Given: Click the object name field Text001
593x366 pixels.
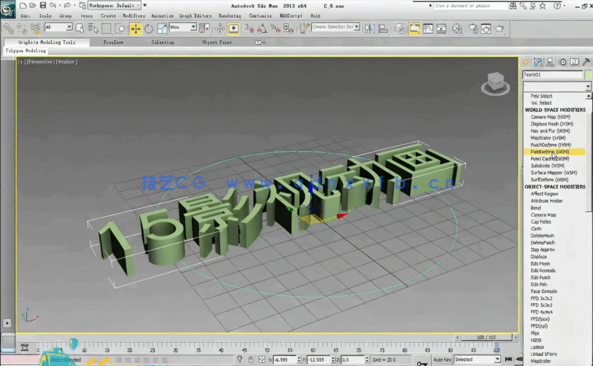Looking at the screenshot, I should pos(553,75).
